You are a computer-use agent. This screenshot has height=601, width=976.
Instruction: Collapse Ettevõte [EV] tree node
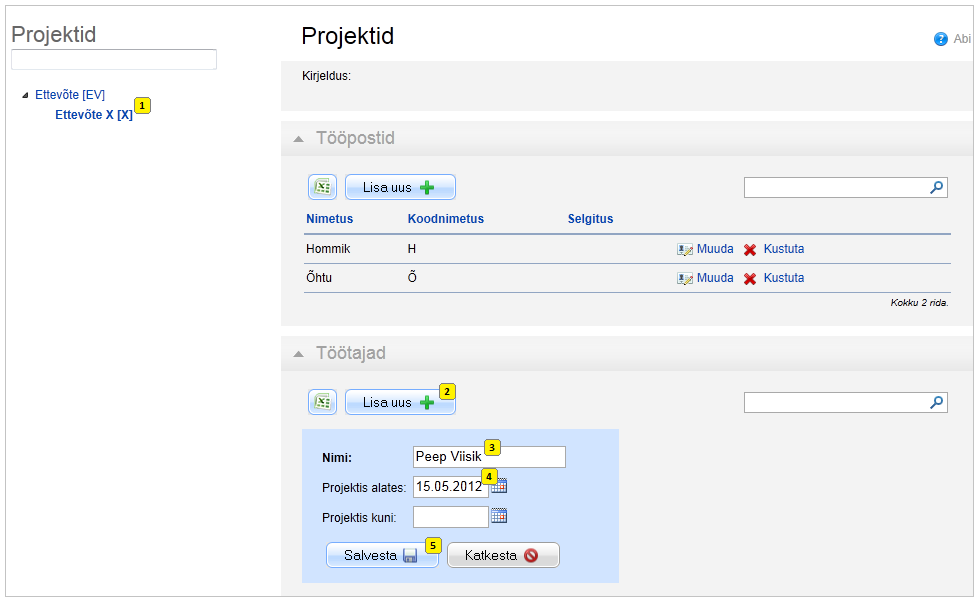pyautogui.click(x=25, y=95)
